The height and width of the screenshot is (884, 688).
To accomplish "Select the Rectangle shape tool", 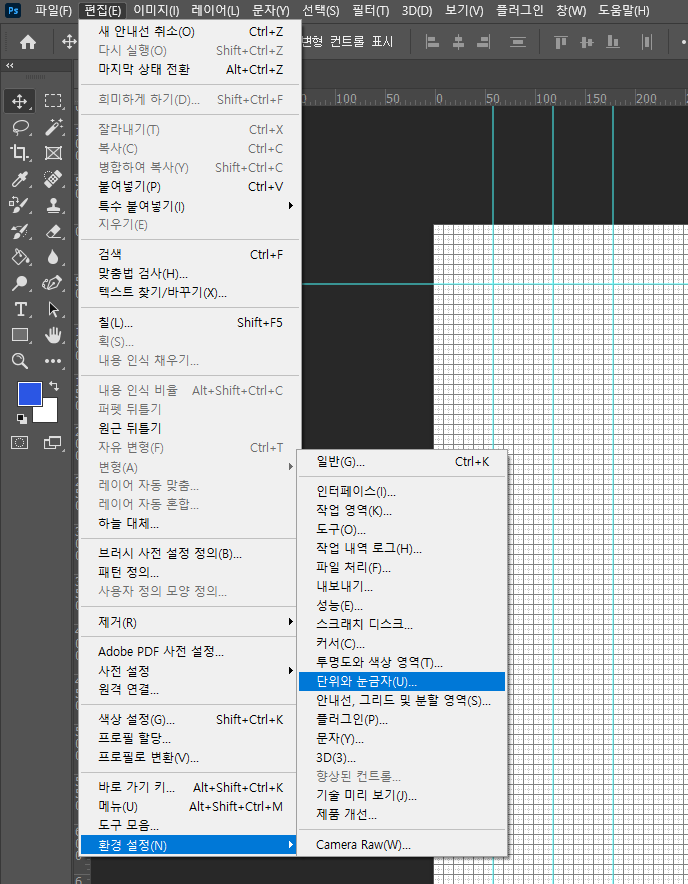I will click(20, 335).
